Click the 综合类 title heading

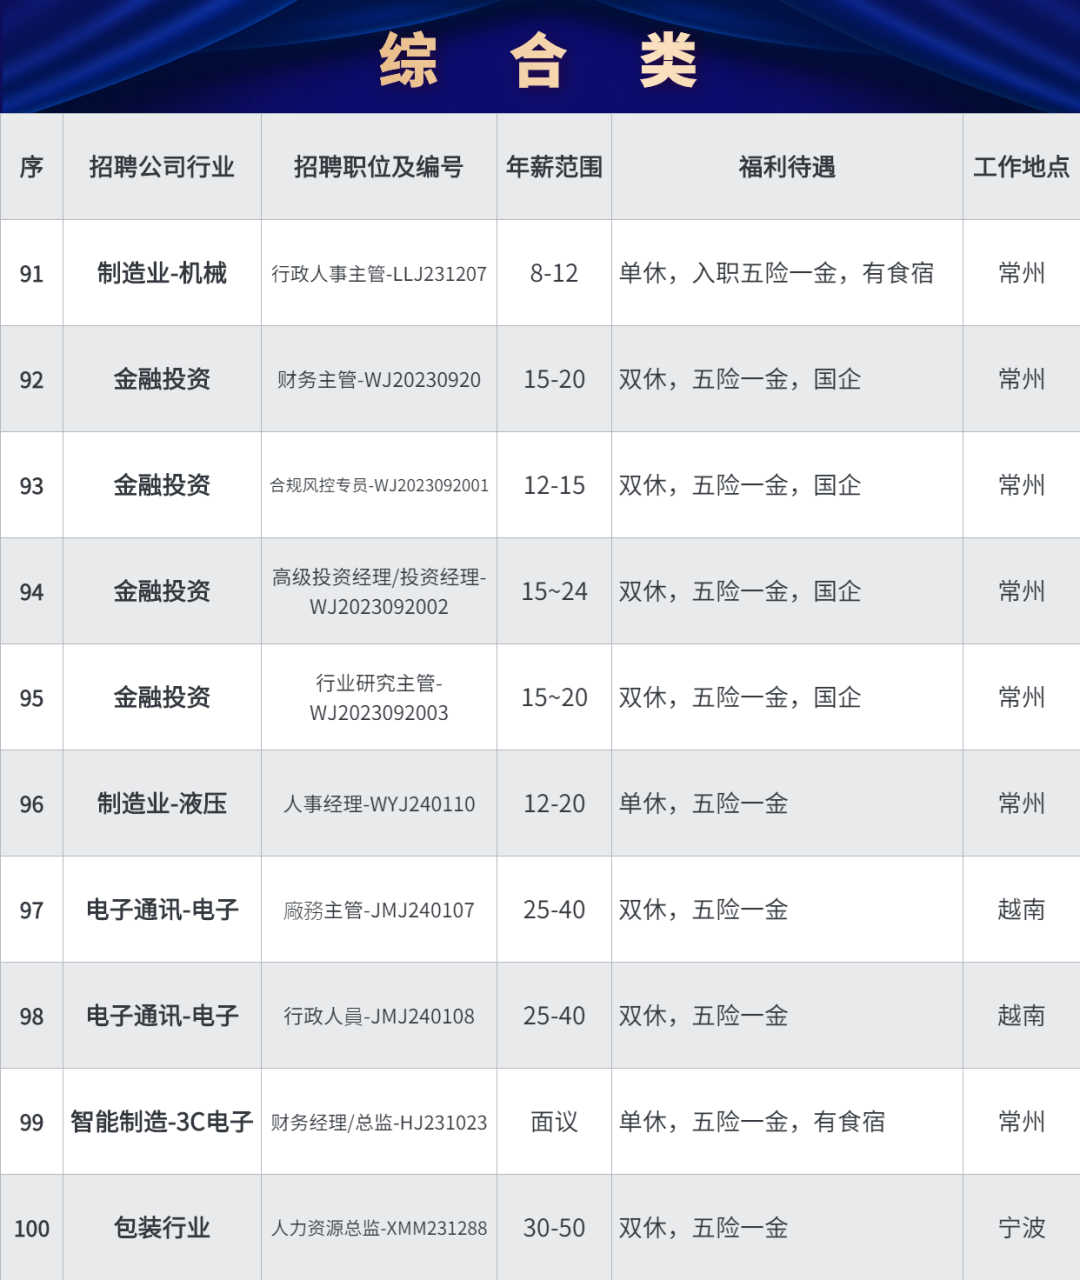pyautogui.click(x=539, y=60)
